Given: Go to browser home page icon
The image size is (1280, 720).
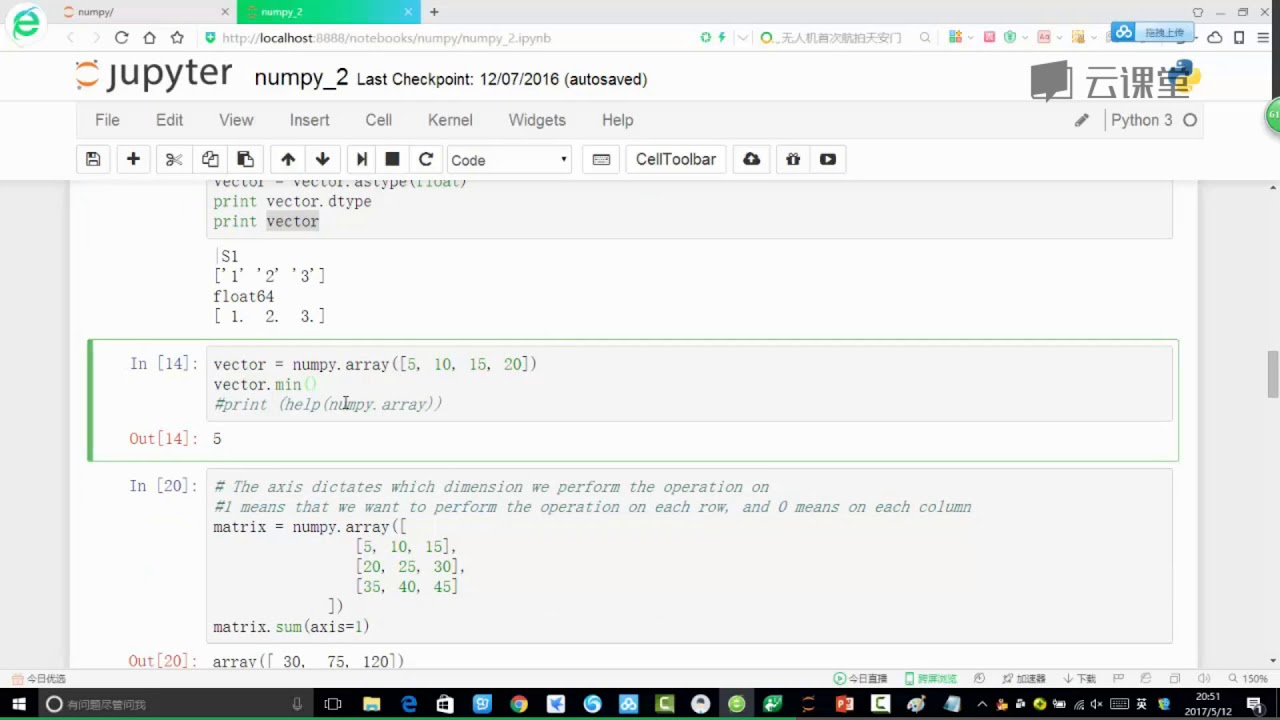Looking at the screenshot, I should [x=149, y=37].
